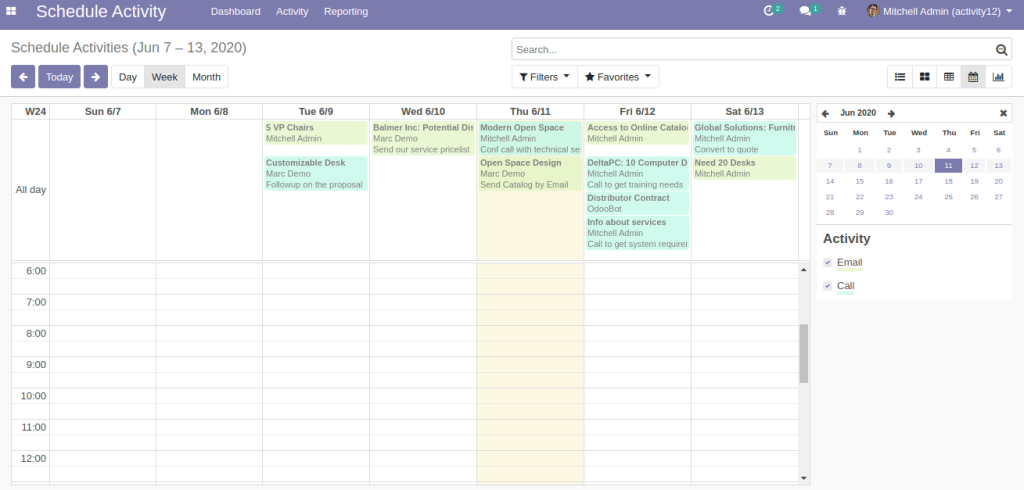The height and width of the screenshot is (490, 1024).
Task: Open the activities clock icon in navbar
Action: pos(769,11)
